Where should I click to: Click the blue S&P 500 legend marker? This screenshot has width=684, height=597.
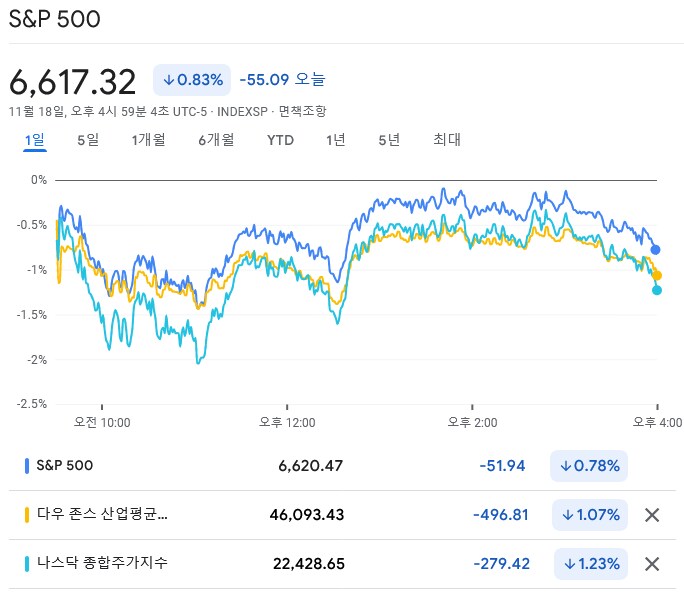coord(26,465)
